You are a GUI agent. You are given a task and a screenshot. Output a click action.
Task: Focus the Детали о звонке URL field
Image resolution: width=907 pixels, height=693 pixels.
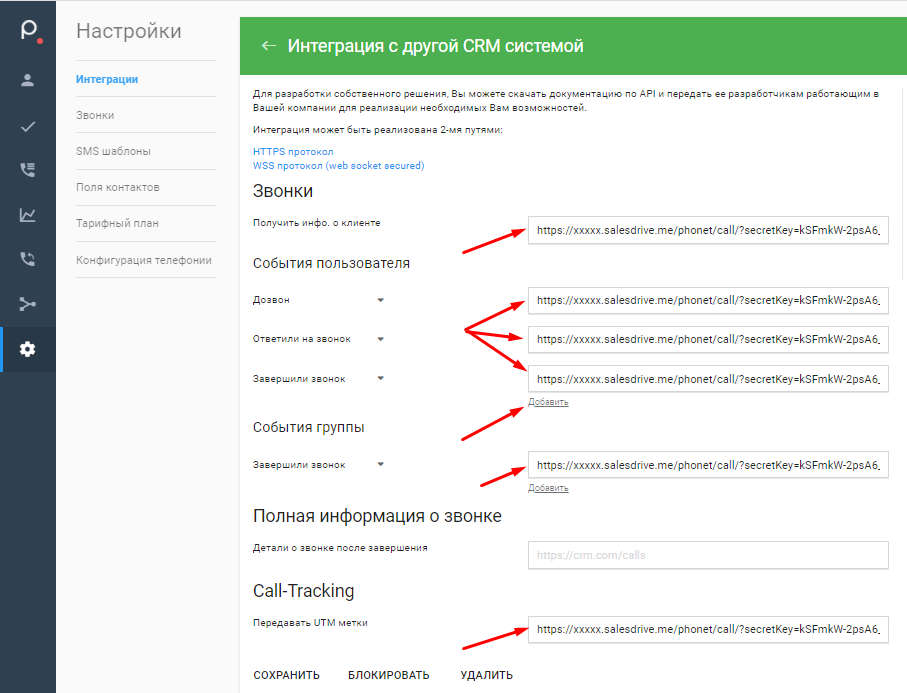coord(707,555)
